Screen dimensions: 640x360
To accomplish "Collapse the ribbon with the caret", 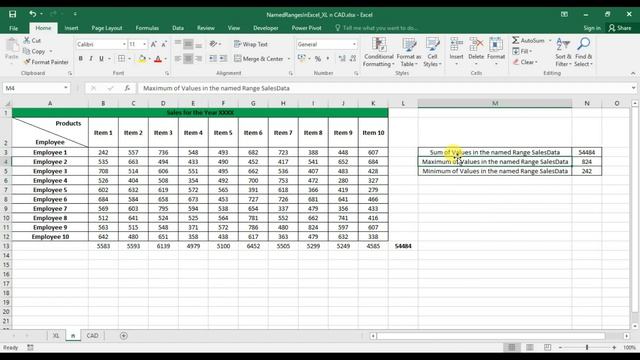I will click(633, 73).
